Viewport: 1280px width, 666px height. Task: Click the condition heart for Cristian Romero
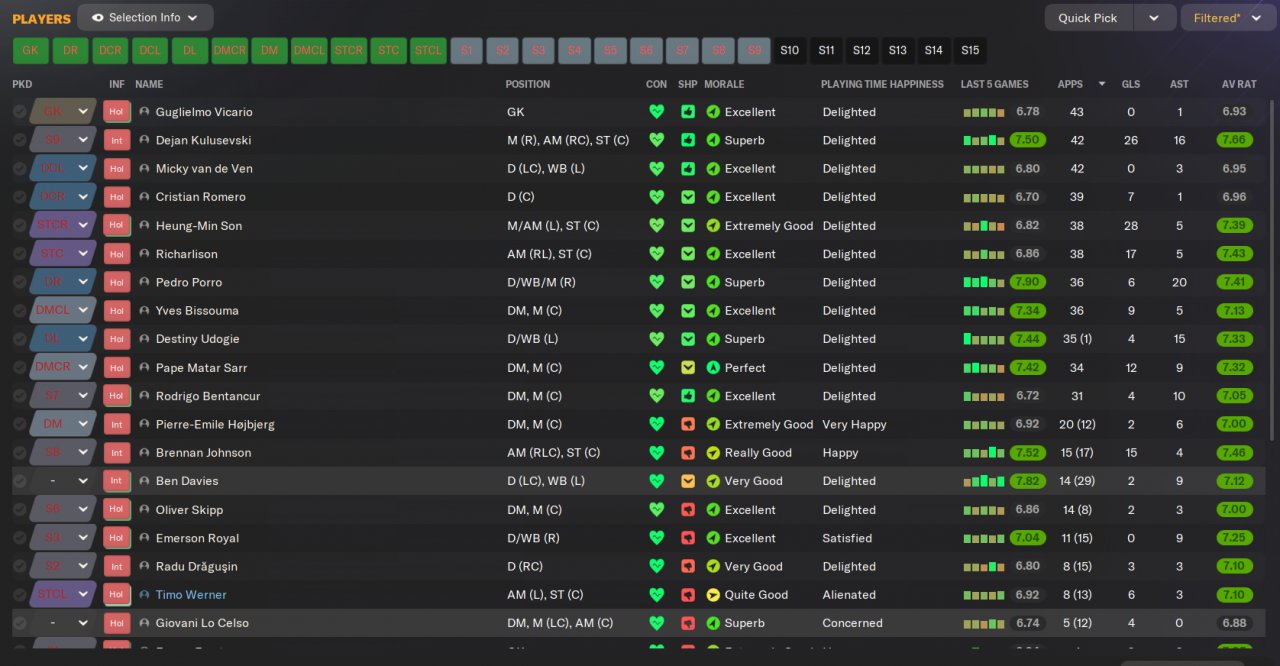coord(656,197)
